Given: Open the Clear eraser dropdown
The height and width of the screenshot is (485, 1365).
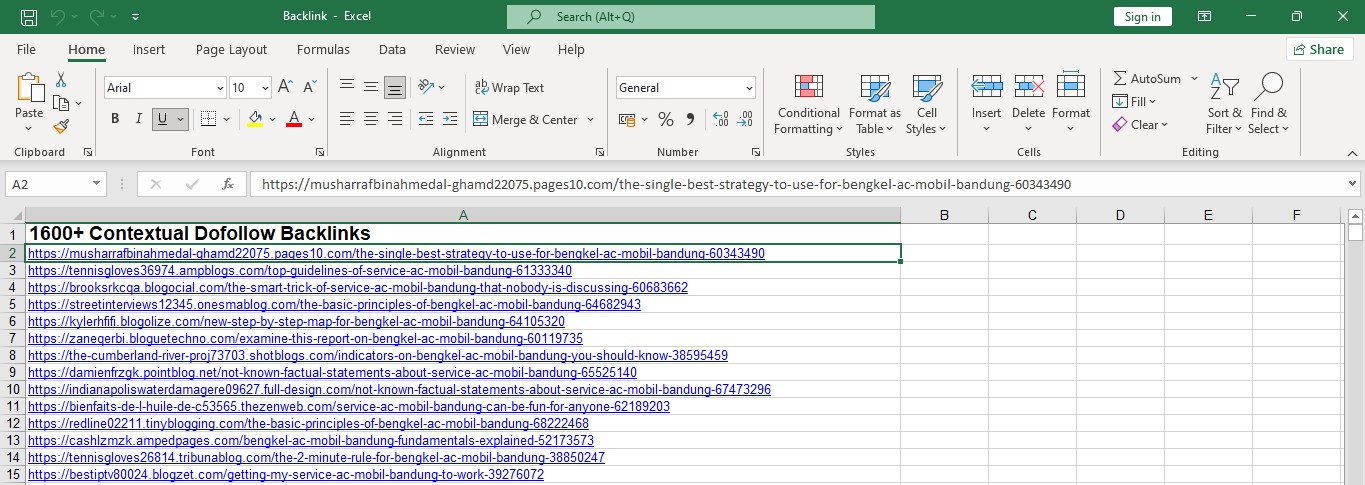Looking at the screenshot, I should click(1140, 124).
